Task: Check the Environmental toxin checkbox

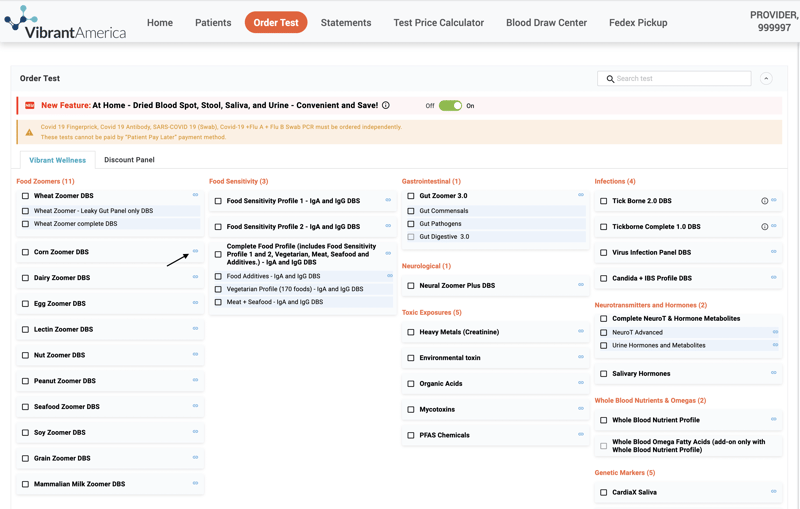Action: coord(411,358)
